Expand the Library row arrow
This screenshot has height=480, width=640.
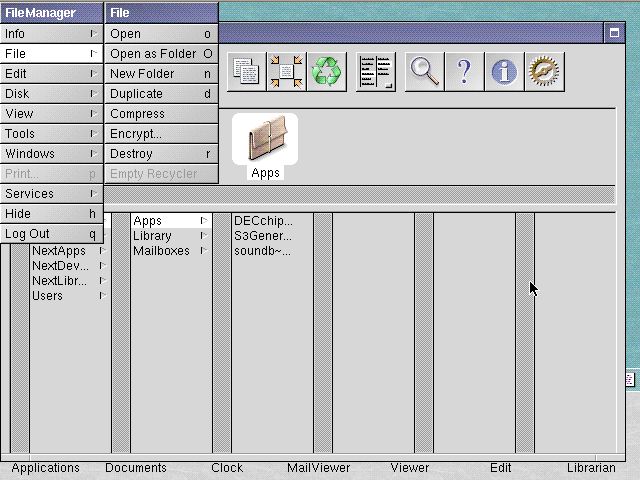[204, 236]
